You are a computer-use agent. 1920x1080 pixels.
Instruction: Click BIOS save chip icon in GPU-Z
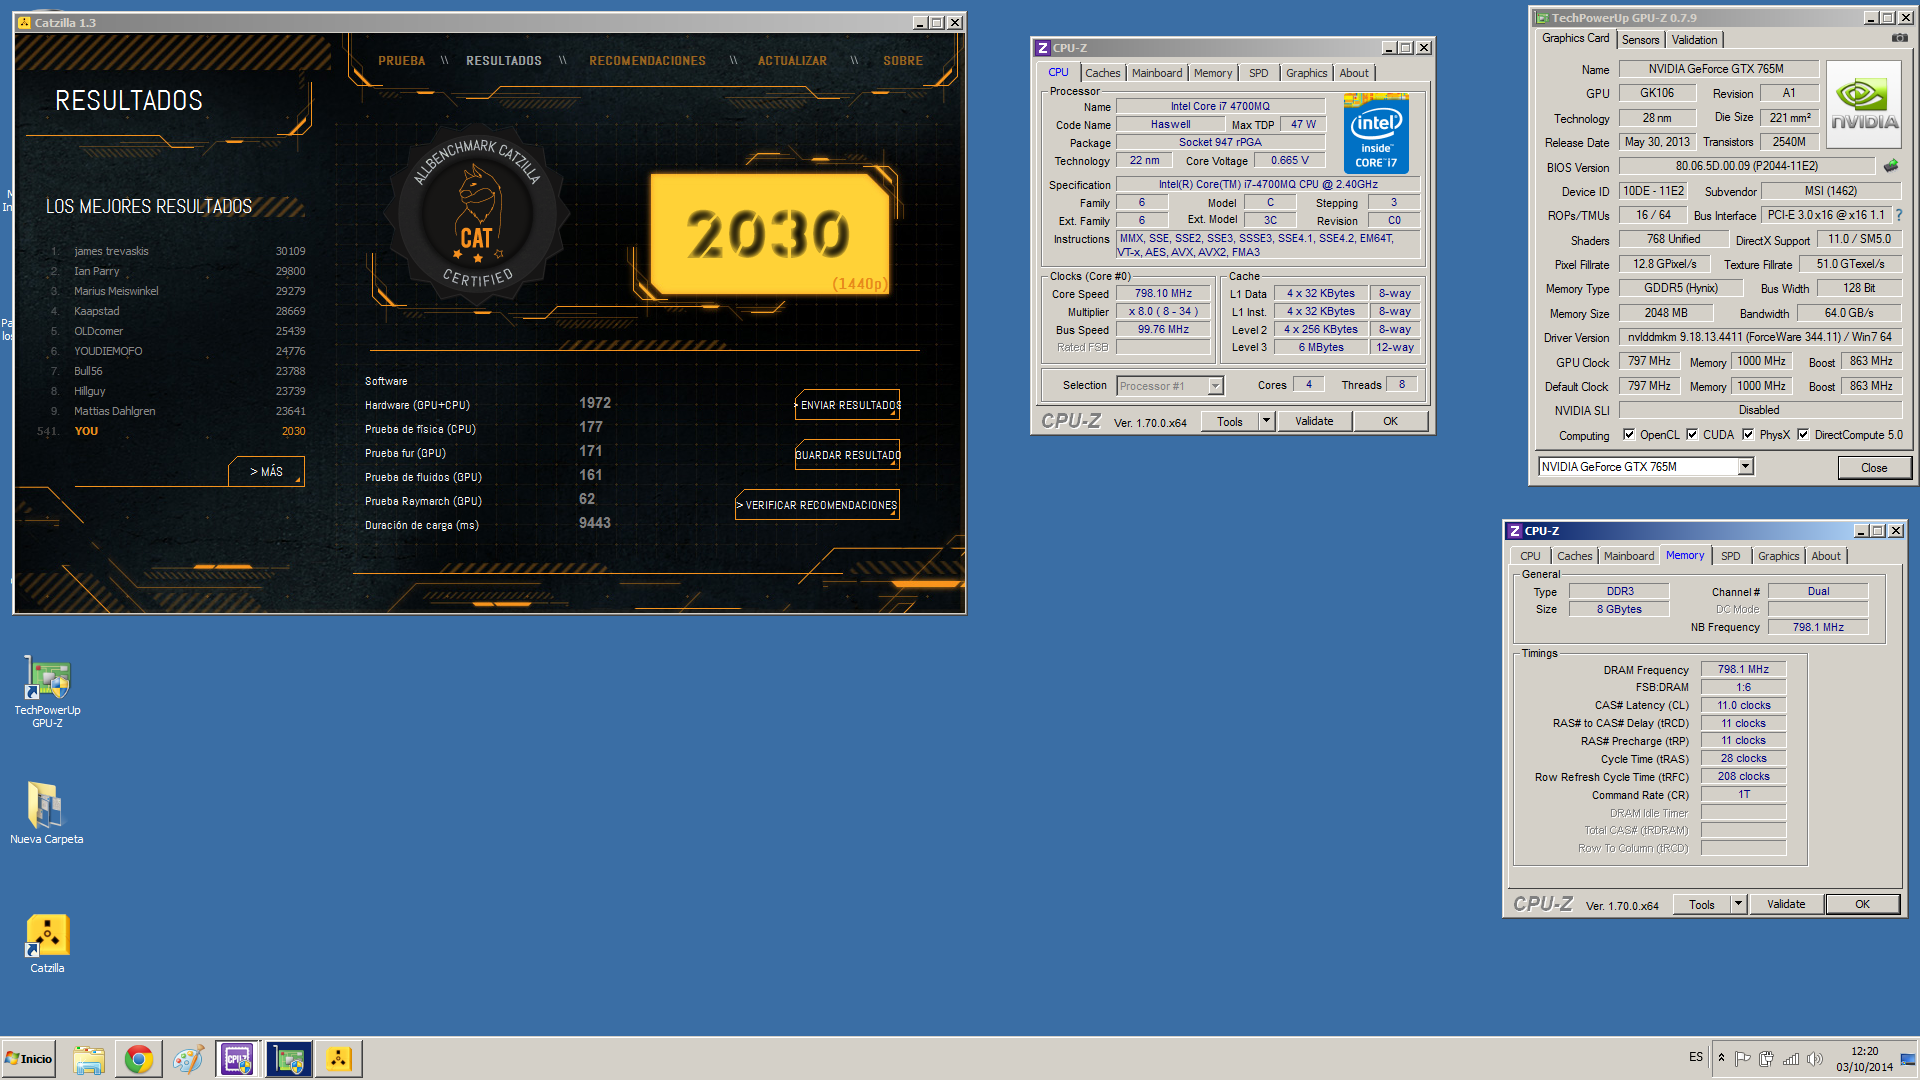[x=1891, y=166]
